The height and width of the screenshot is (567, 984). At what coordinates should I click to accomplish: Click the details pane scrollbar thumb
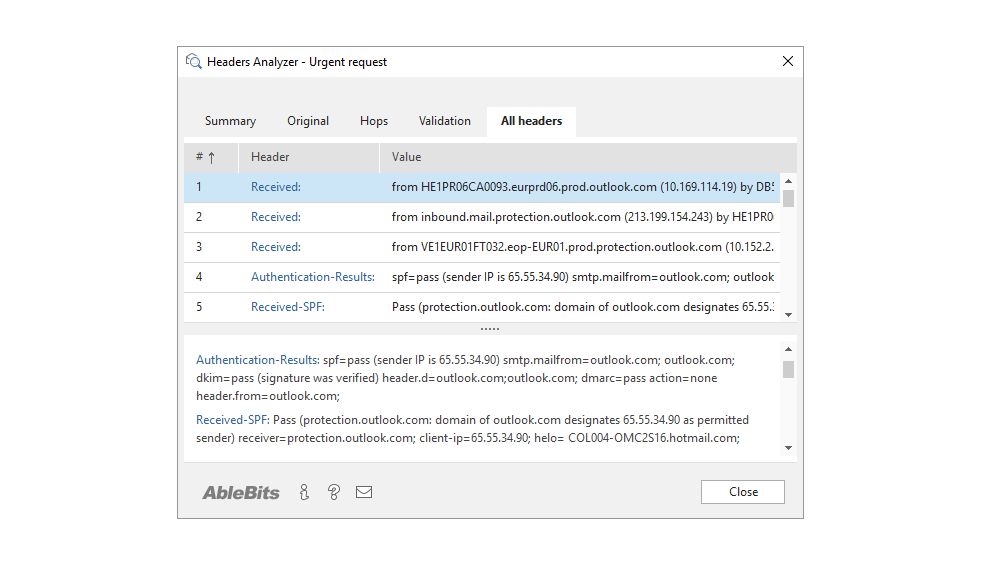pyautogui.click(x=789, y=369)
